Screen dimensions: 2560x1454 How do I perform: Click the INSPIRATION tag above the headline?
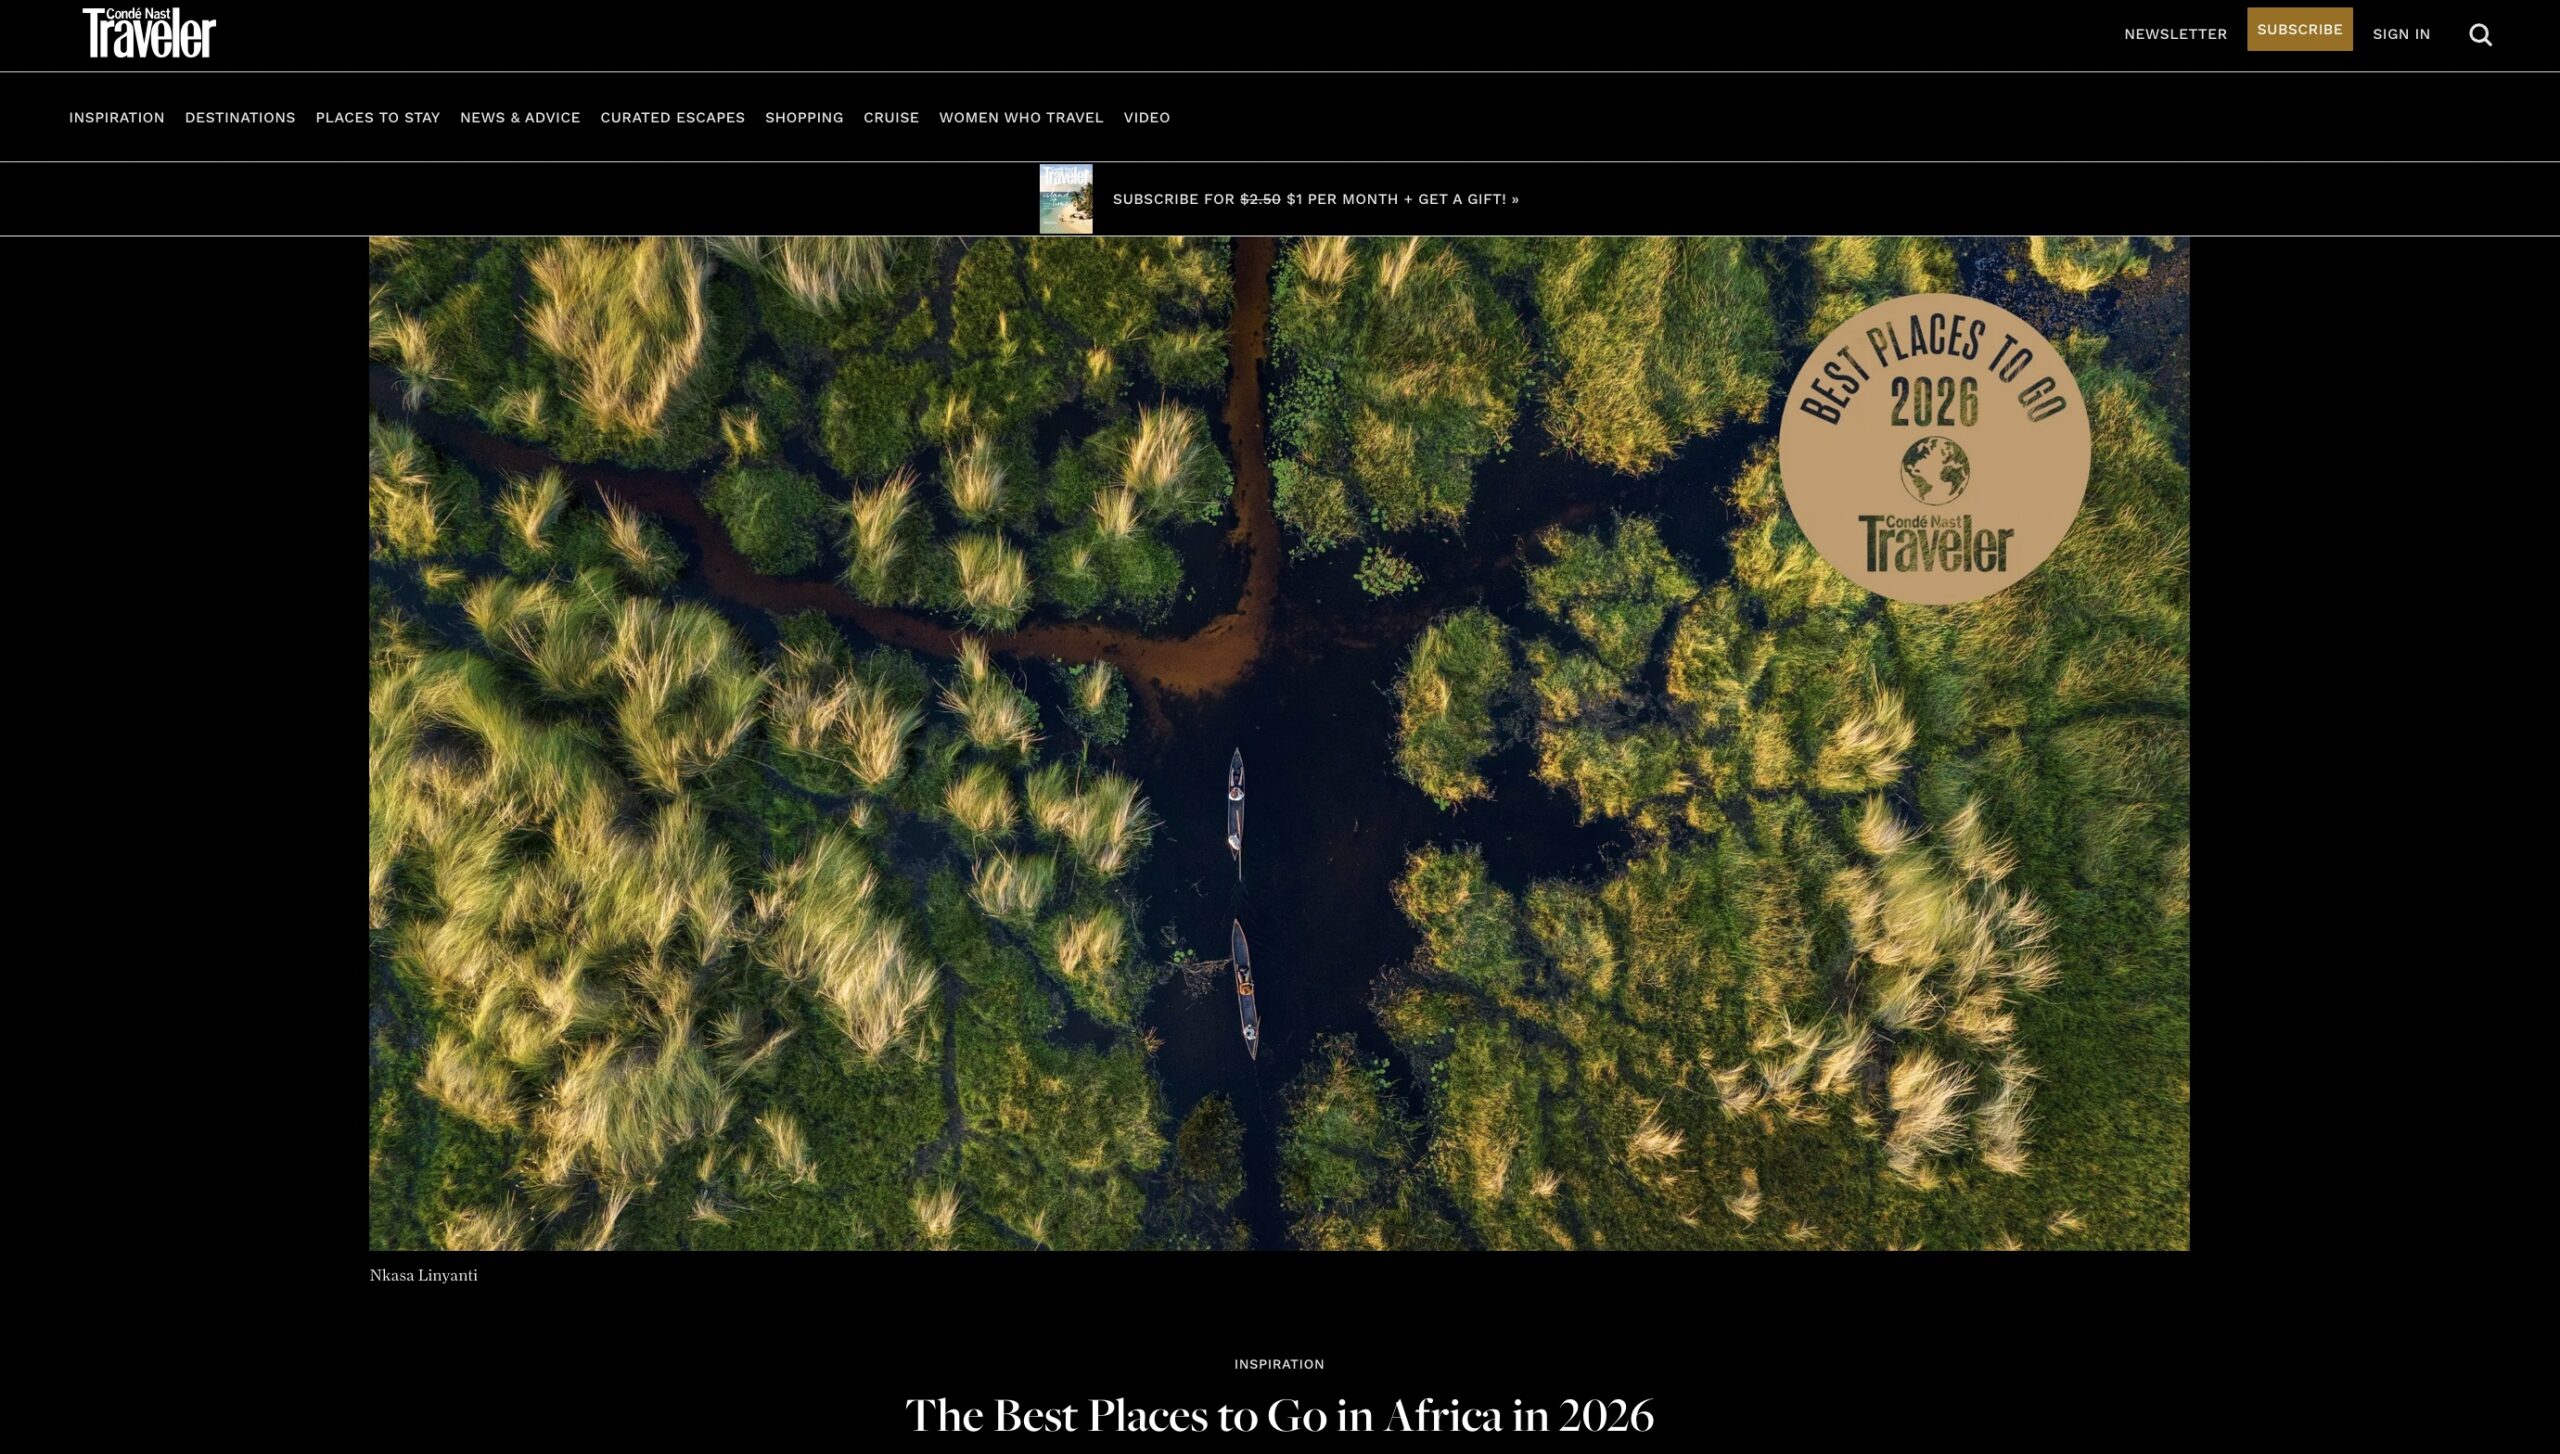[x=1278, y=1363]
